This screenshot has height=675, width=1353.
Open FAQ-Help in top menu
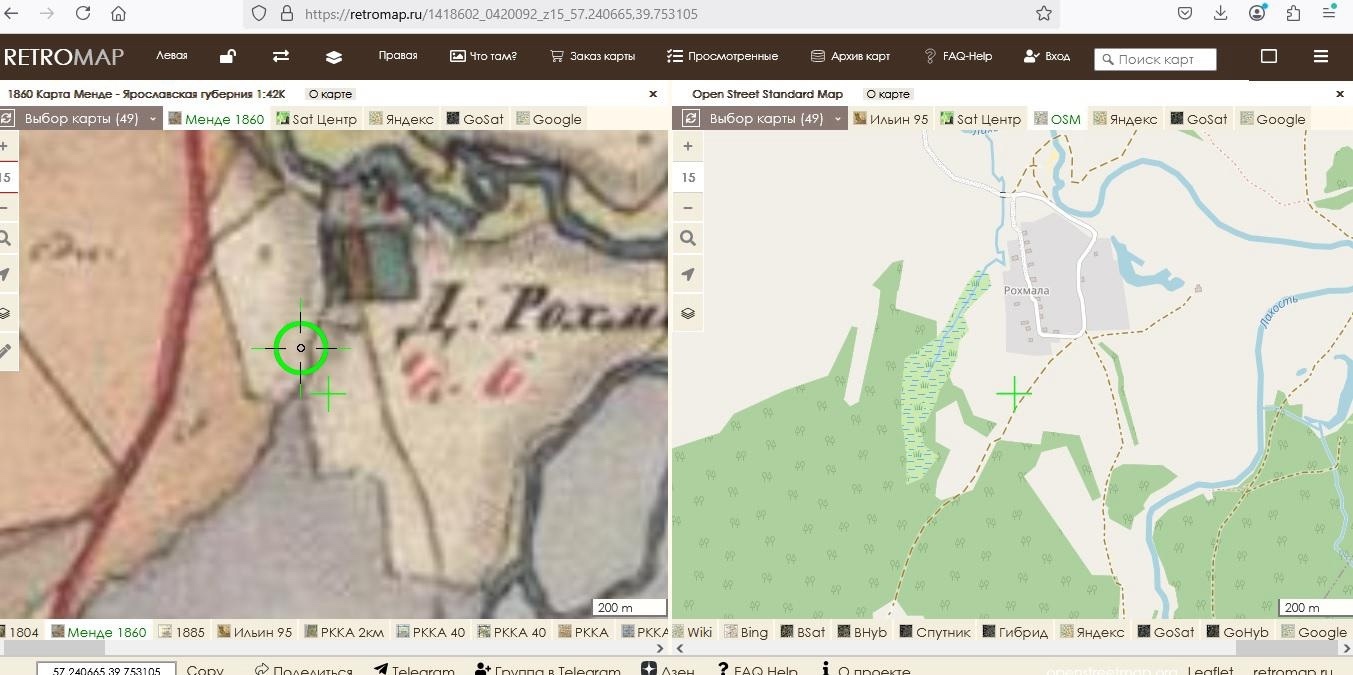tap(957, 56)
